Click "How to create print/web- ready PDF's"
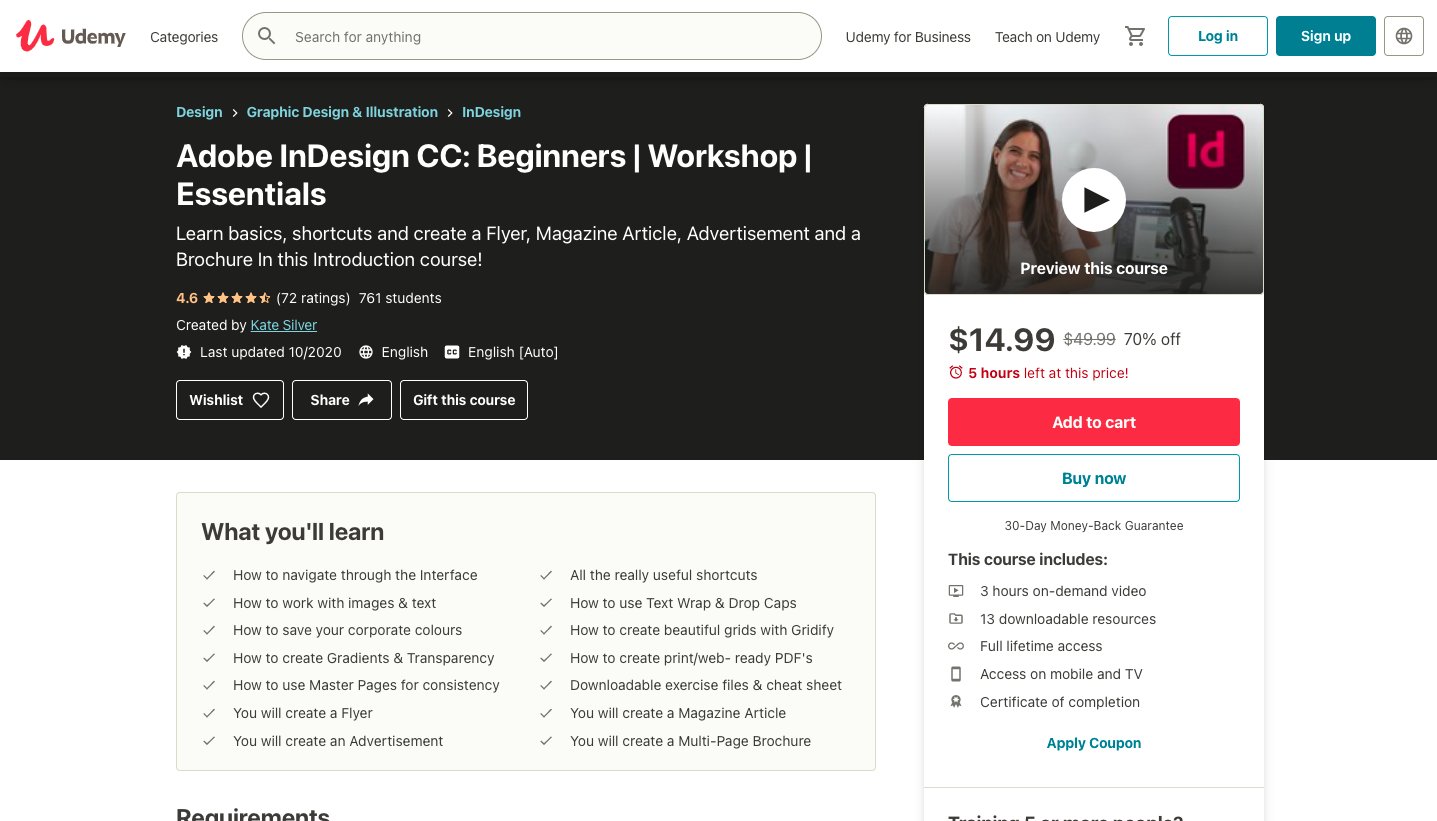Image resolution: width=1437 pixels, height=821 pixels. (691, 658)
